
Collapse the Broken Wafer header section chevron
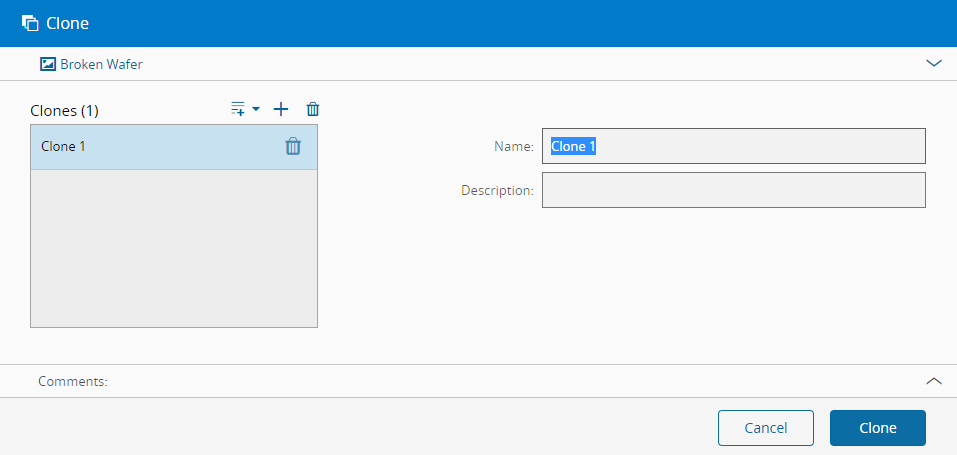(934, 63)
